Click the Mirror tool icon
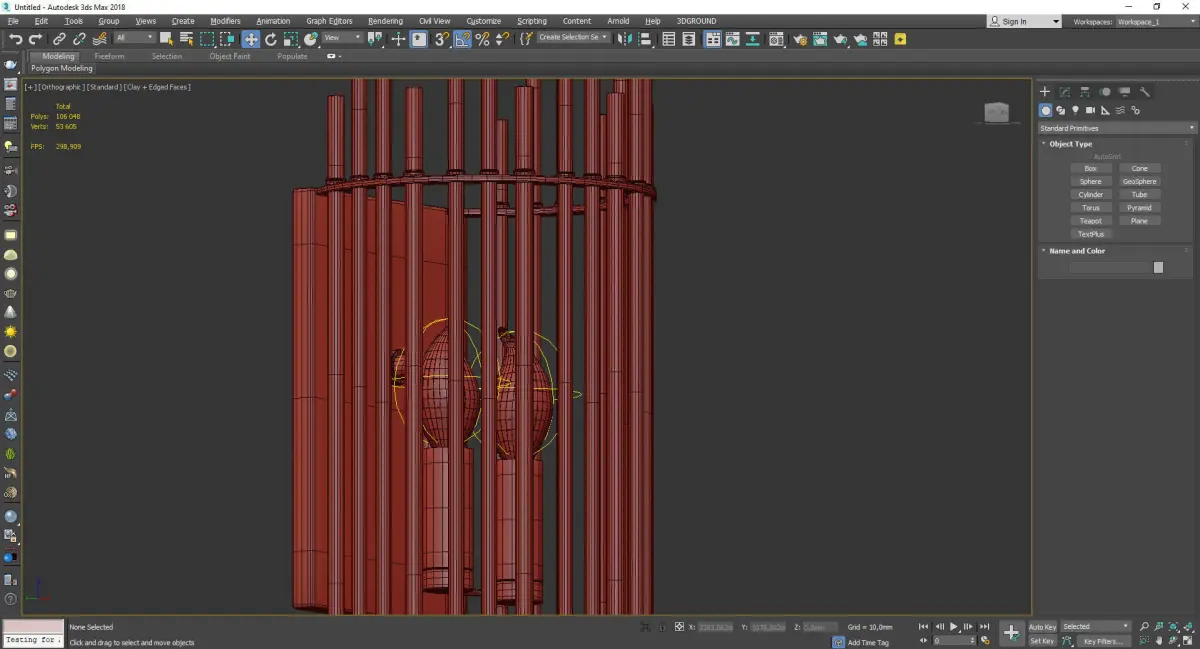This screenshot has height=649, width=1200. click(624, 39)
